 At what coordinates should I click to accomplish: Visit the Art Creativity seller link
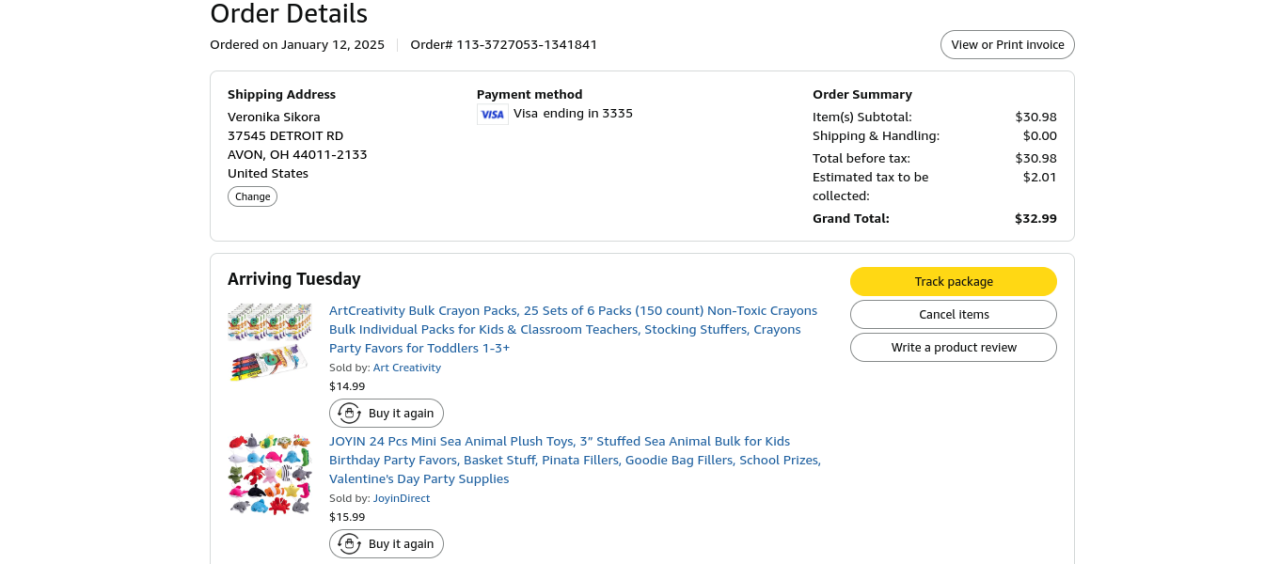(x=407, y=368)
